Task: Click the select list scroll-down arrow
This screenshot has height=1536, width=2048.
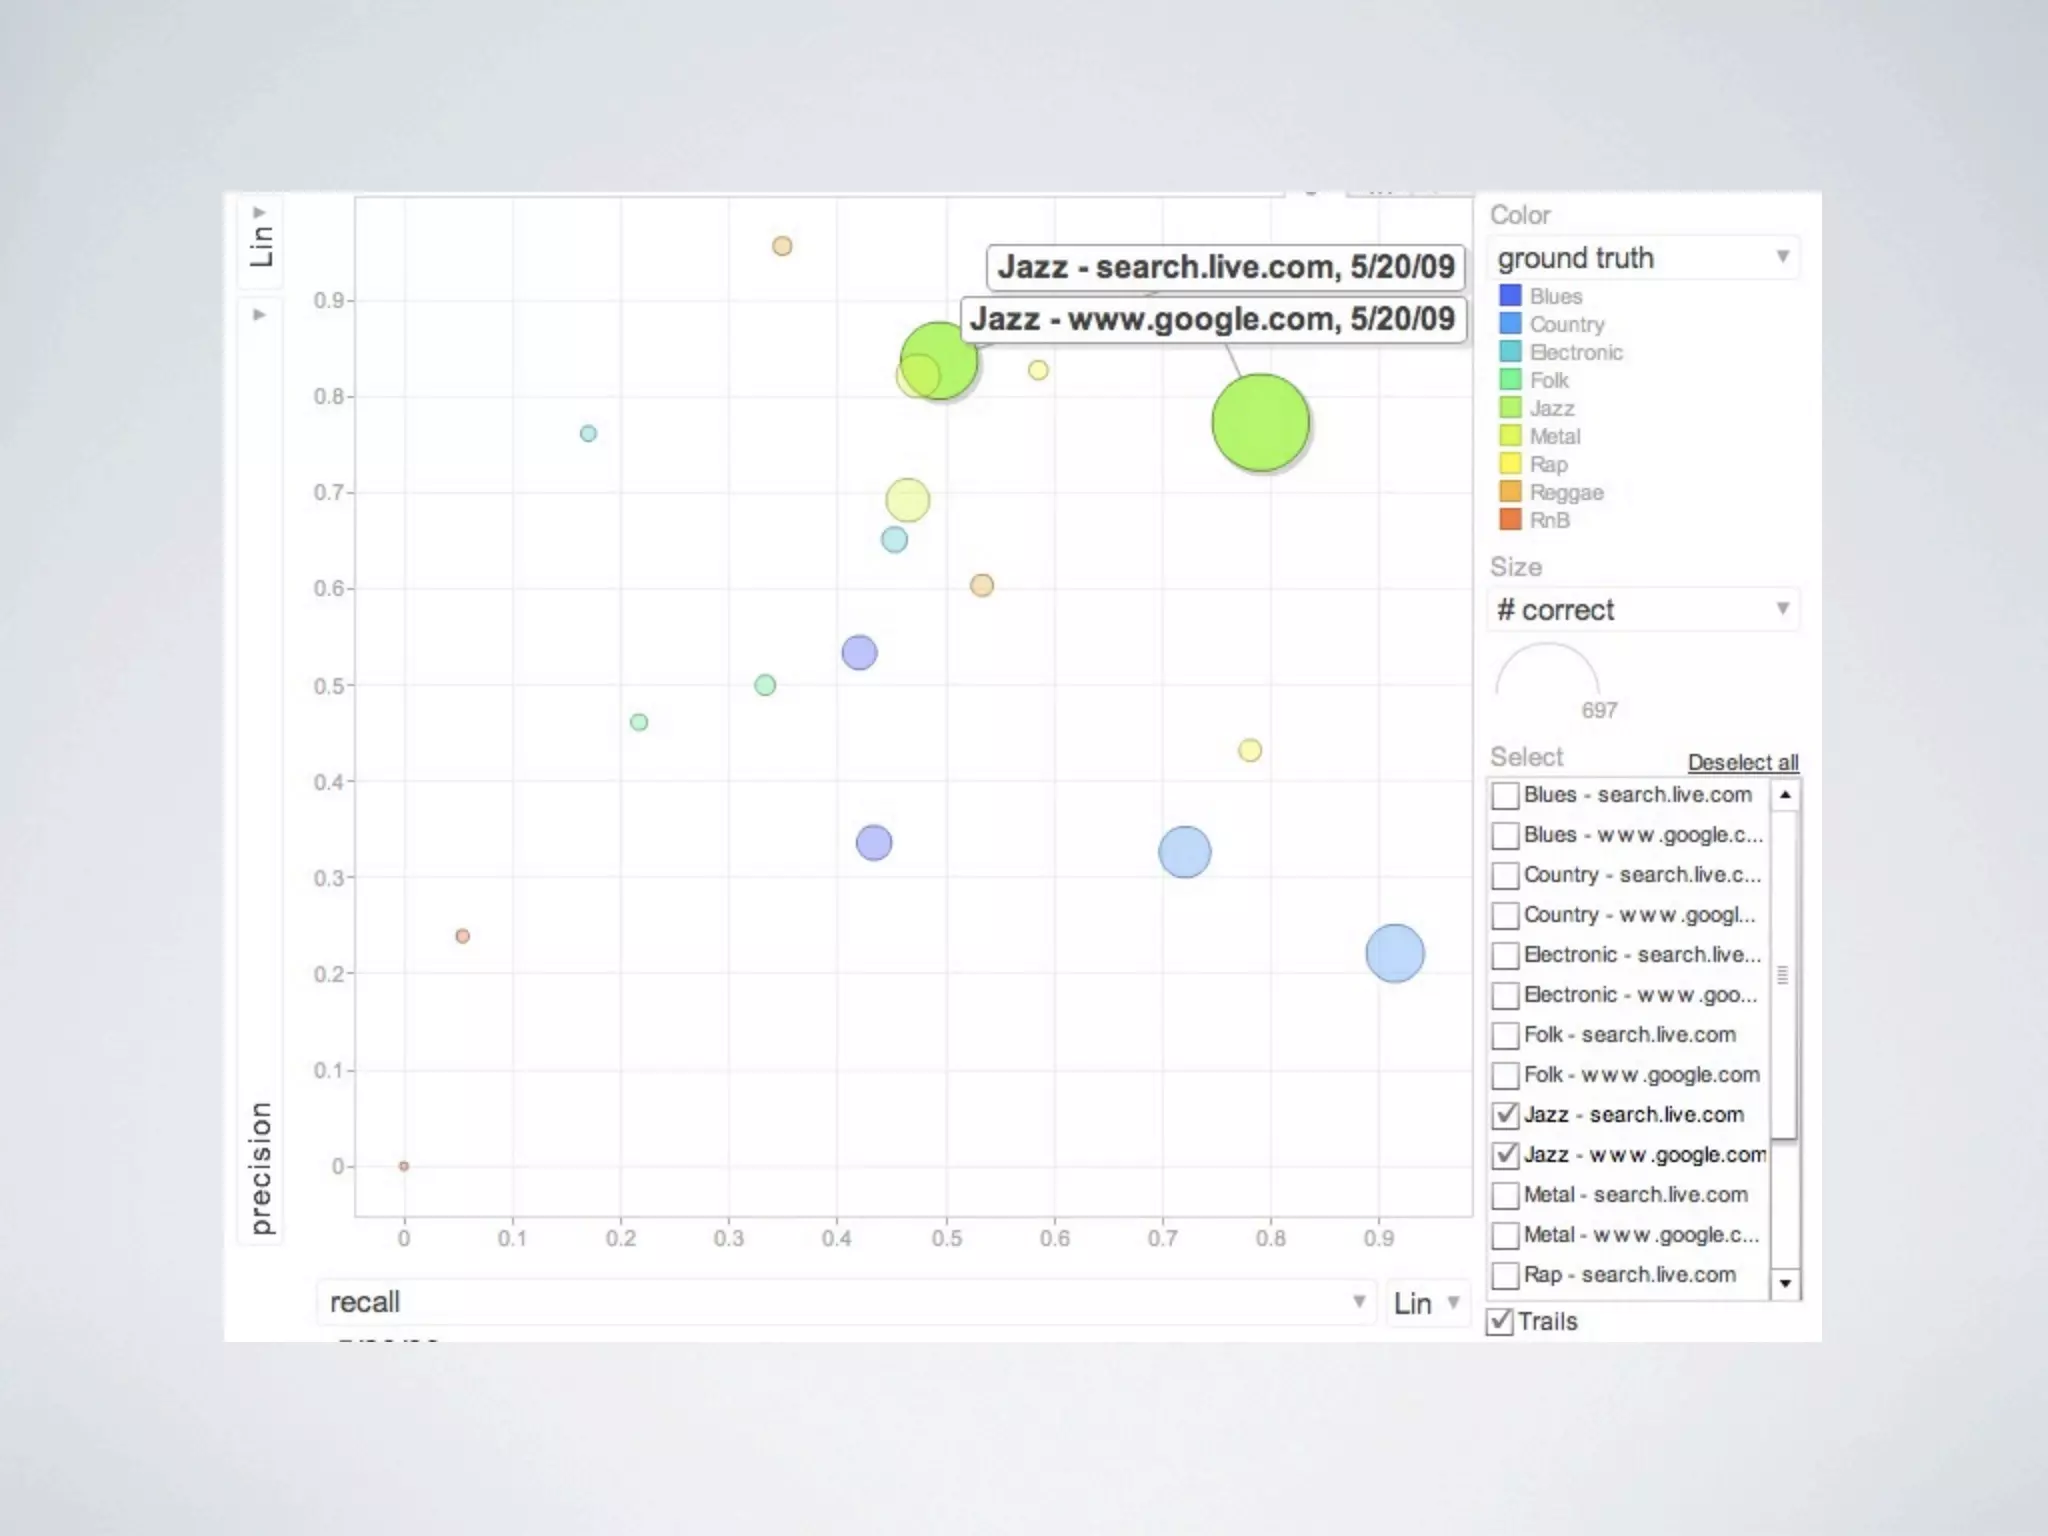Action: pyautogui.click(x=1785, y=1283)
